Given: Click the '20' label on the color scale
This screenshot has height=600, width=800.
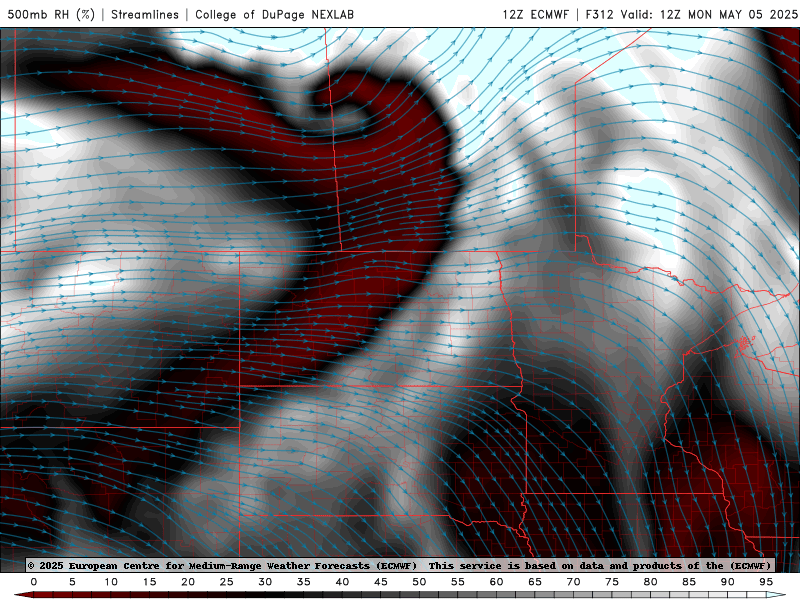Looking at the screenshot, I should 188,582.
